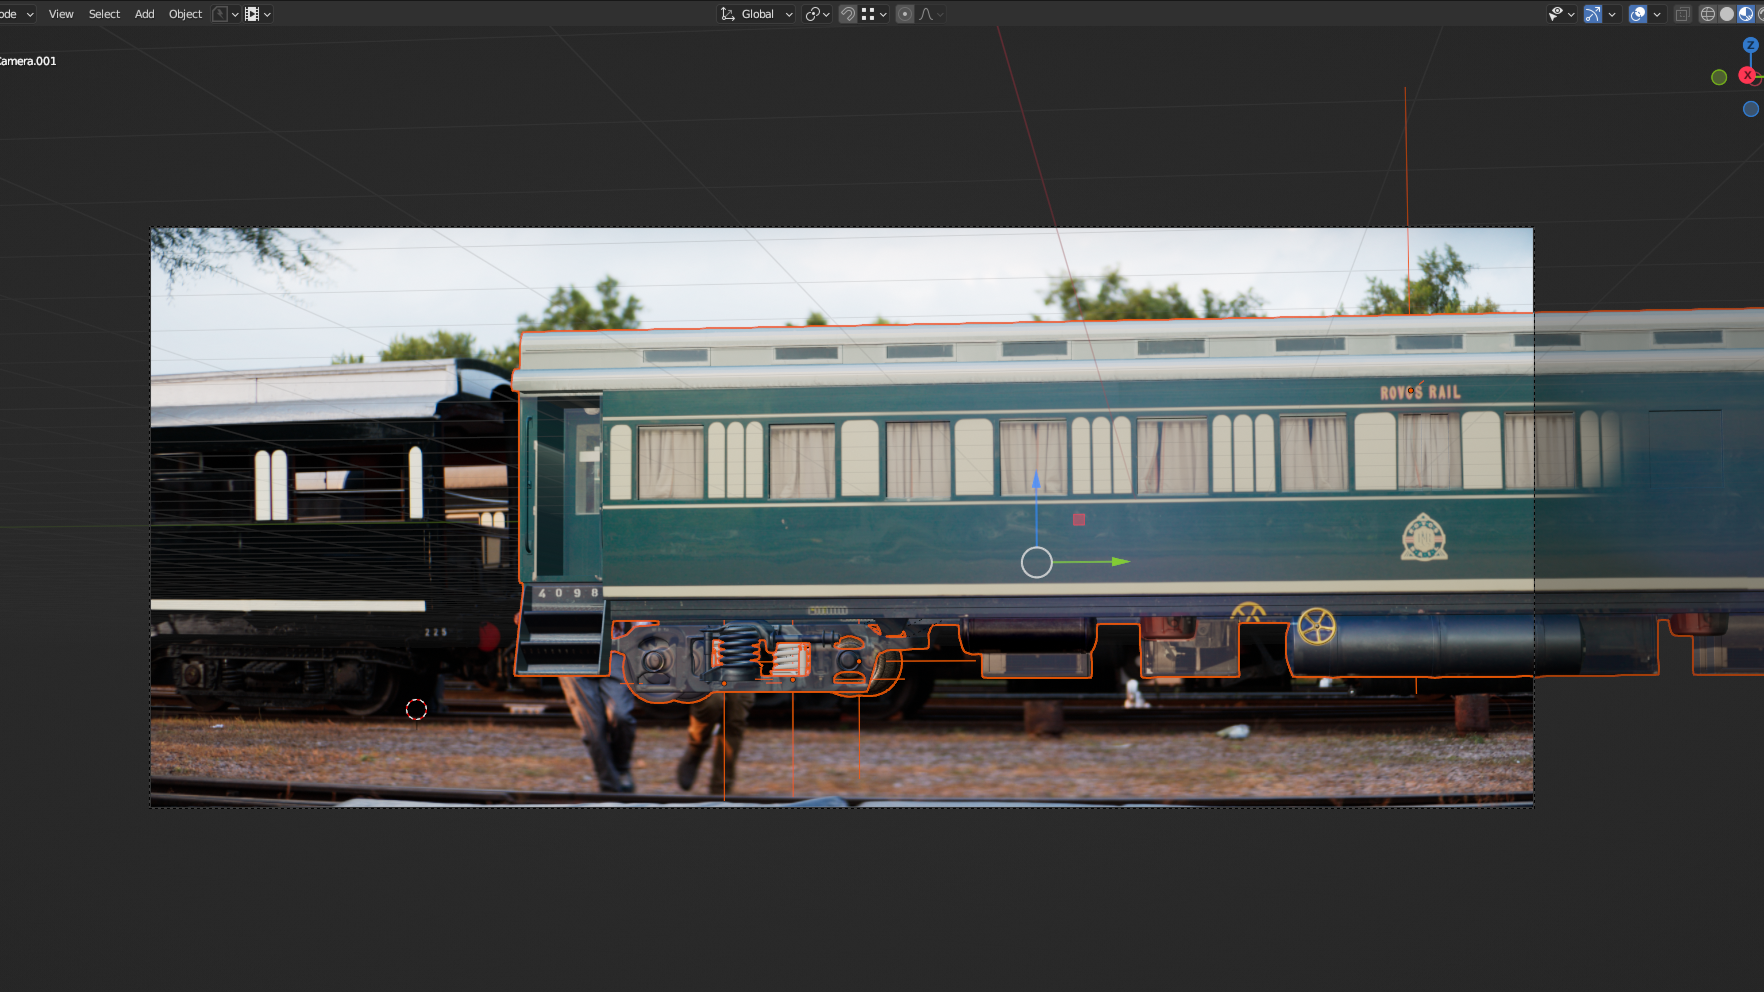The width and height of the screenshot is (1764, 992).
Task: Open the grease pencil draw mode dropdown
Action: click(226, 14)
